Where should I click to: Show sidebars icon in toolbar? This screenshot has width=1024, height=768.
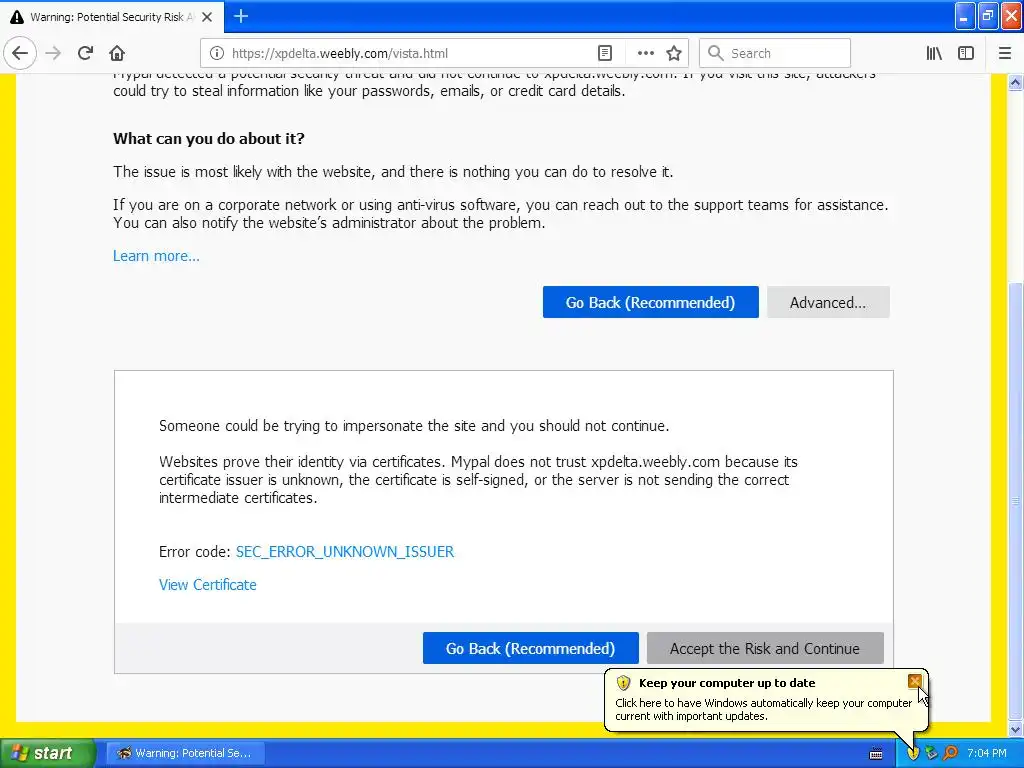click(x=966, y=54)
